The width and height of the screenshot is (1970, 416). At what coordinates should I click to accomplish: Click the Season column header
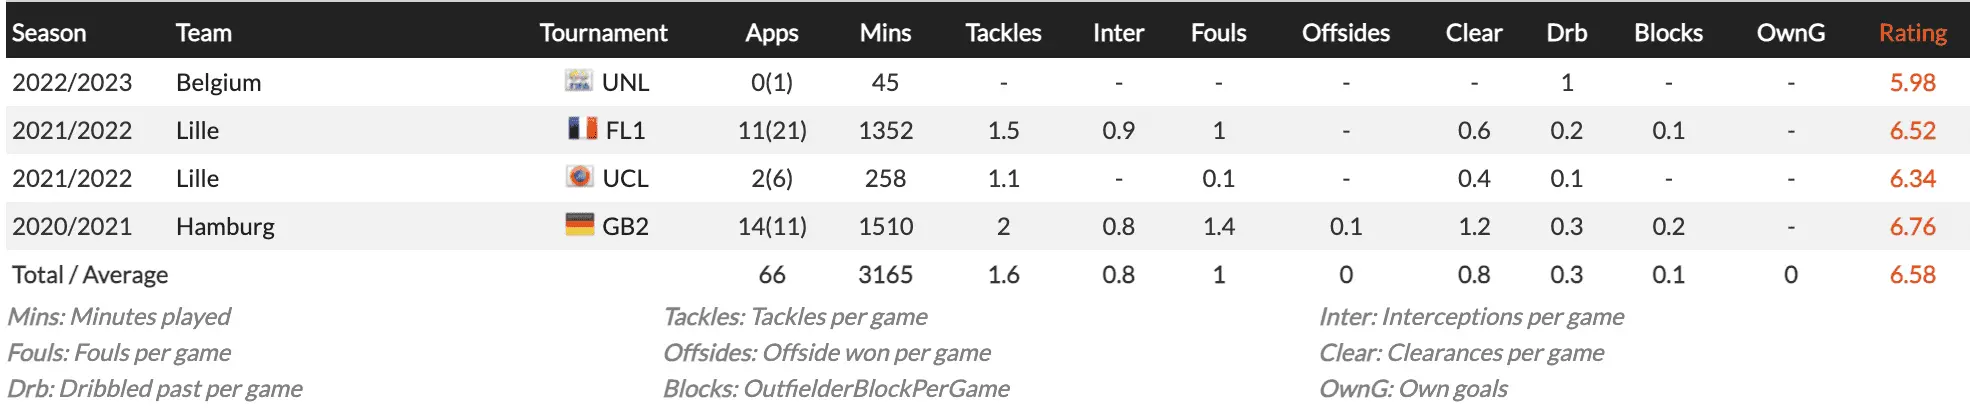pos(49,33)
